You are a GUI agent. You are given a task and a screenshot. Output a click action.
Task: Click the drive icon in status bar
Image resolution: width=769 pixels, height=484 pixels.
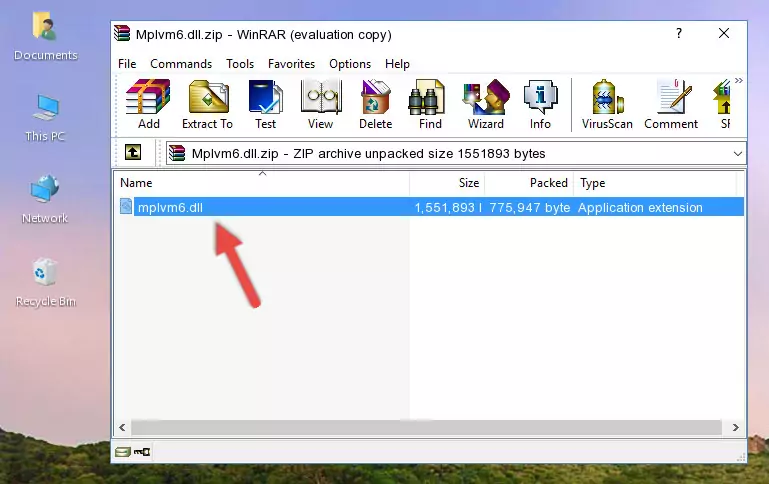(122, 452)
